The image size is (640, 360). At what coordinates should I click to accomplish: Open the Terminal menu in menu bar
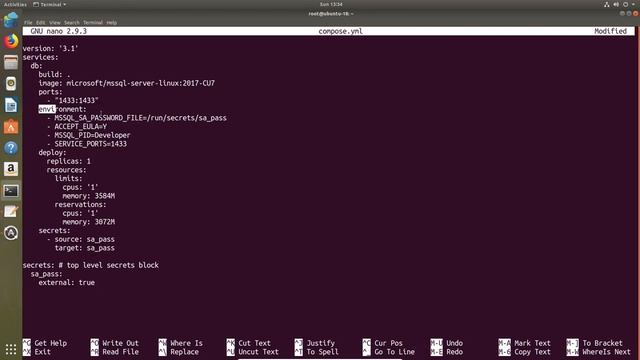(x=93, y=22)
